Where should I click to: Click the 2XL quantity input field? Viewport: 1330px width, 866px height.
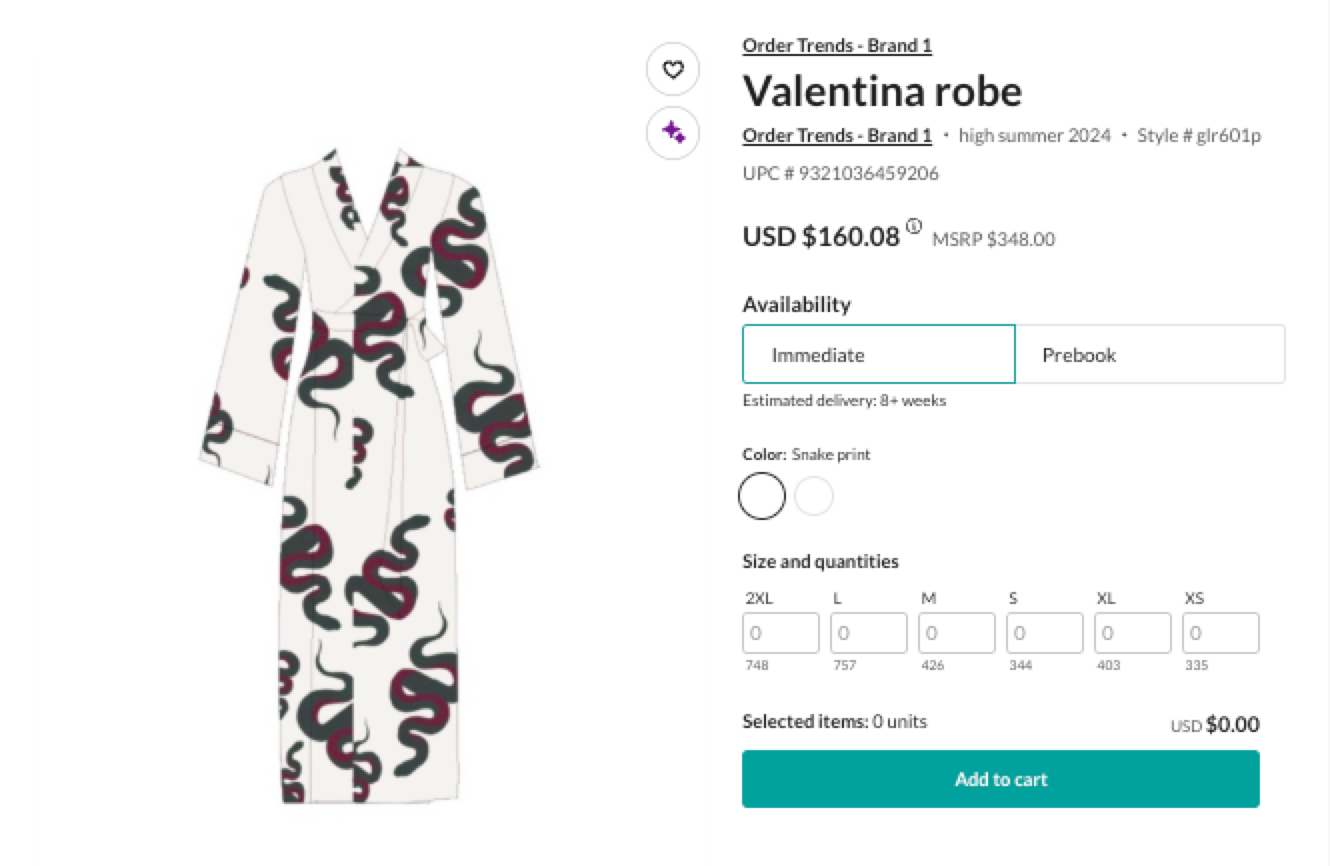[x=780, y=632]
